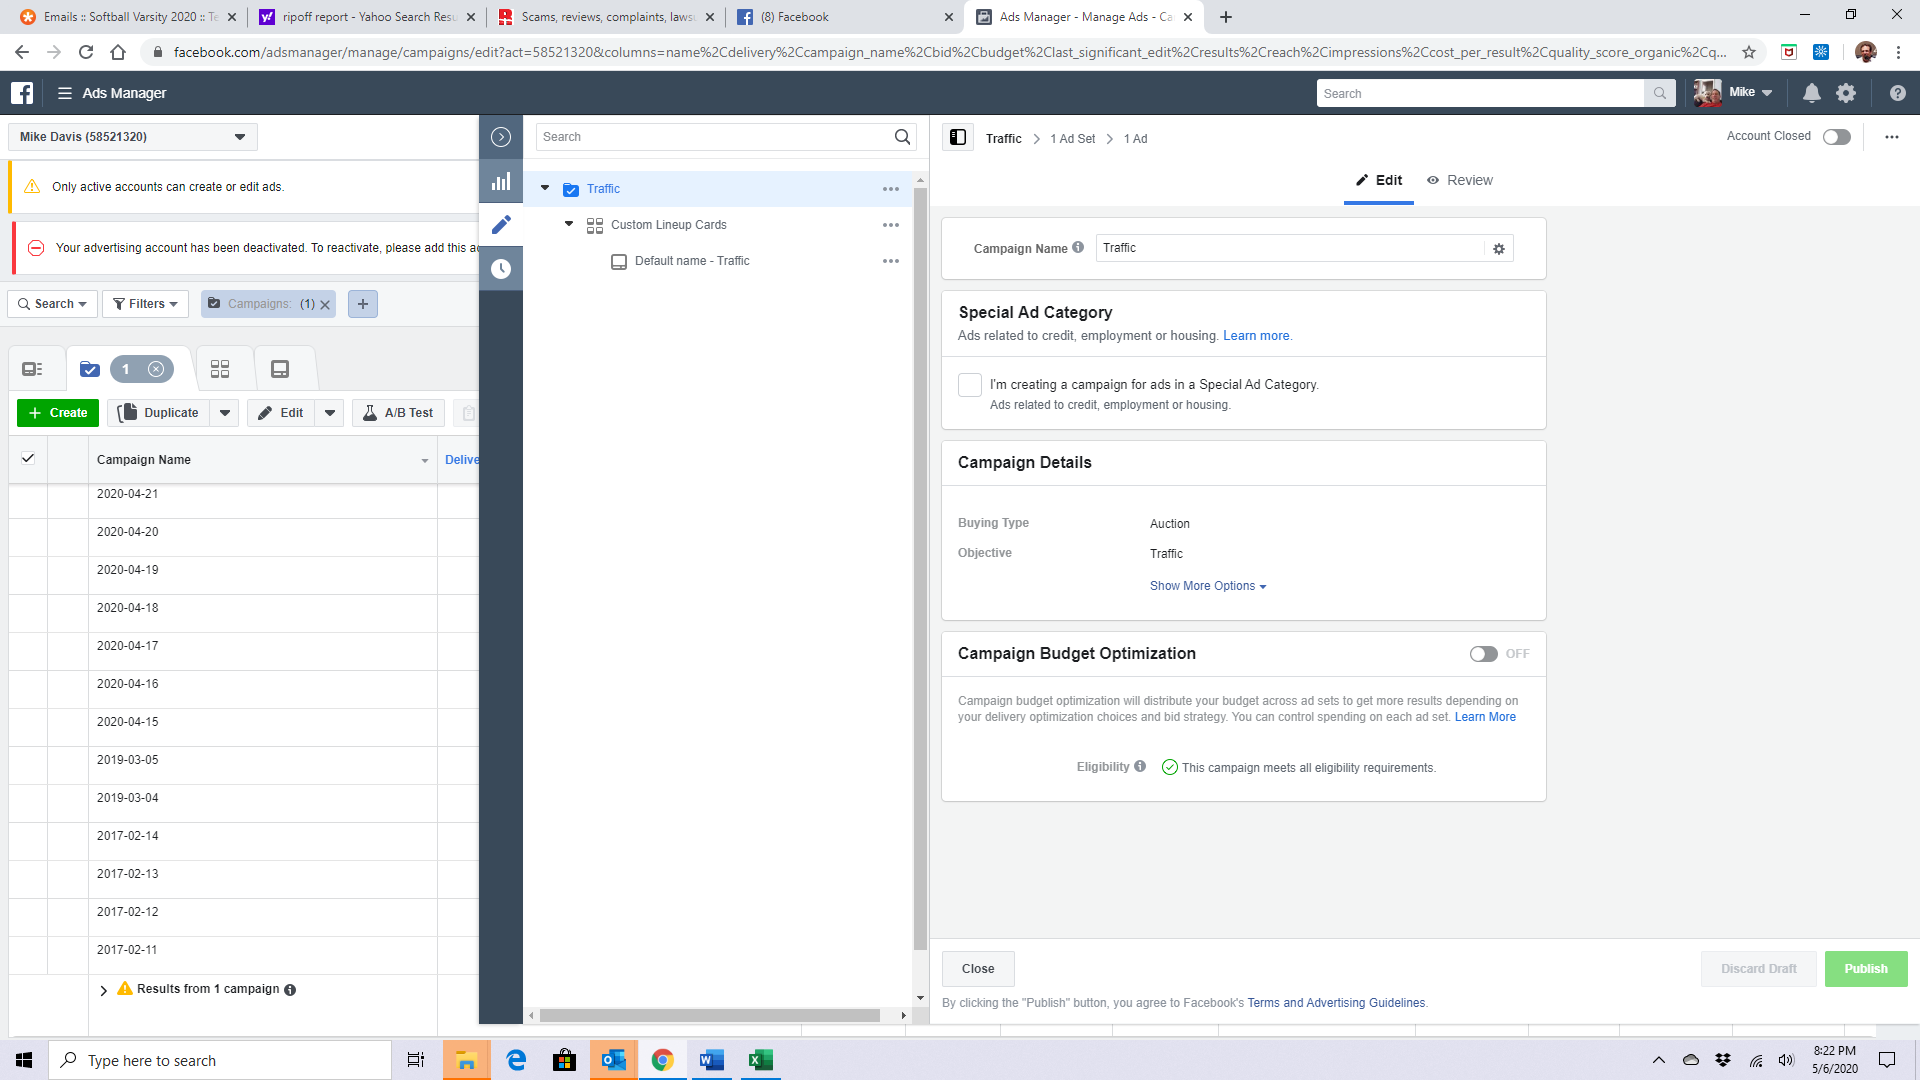Click the top search bar magnifier button
Viewport: 1920px width, 1080px height.
pos(1660,94)
